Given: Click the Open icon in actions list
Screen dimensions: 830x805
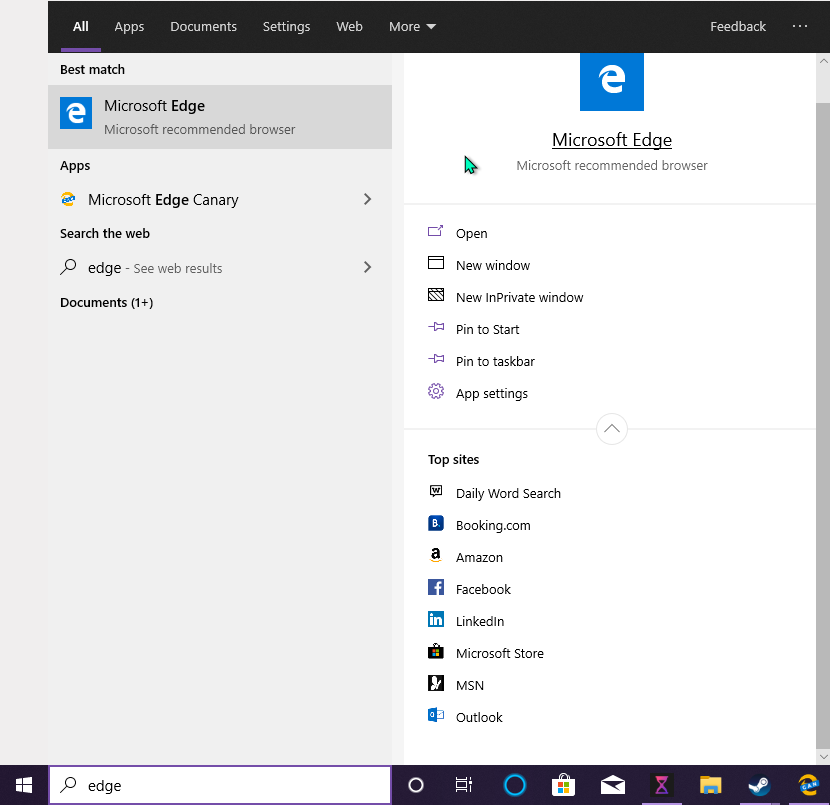Looking at the screenshot, I should (435, 231).
